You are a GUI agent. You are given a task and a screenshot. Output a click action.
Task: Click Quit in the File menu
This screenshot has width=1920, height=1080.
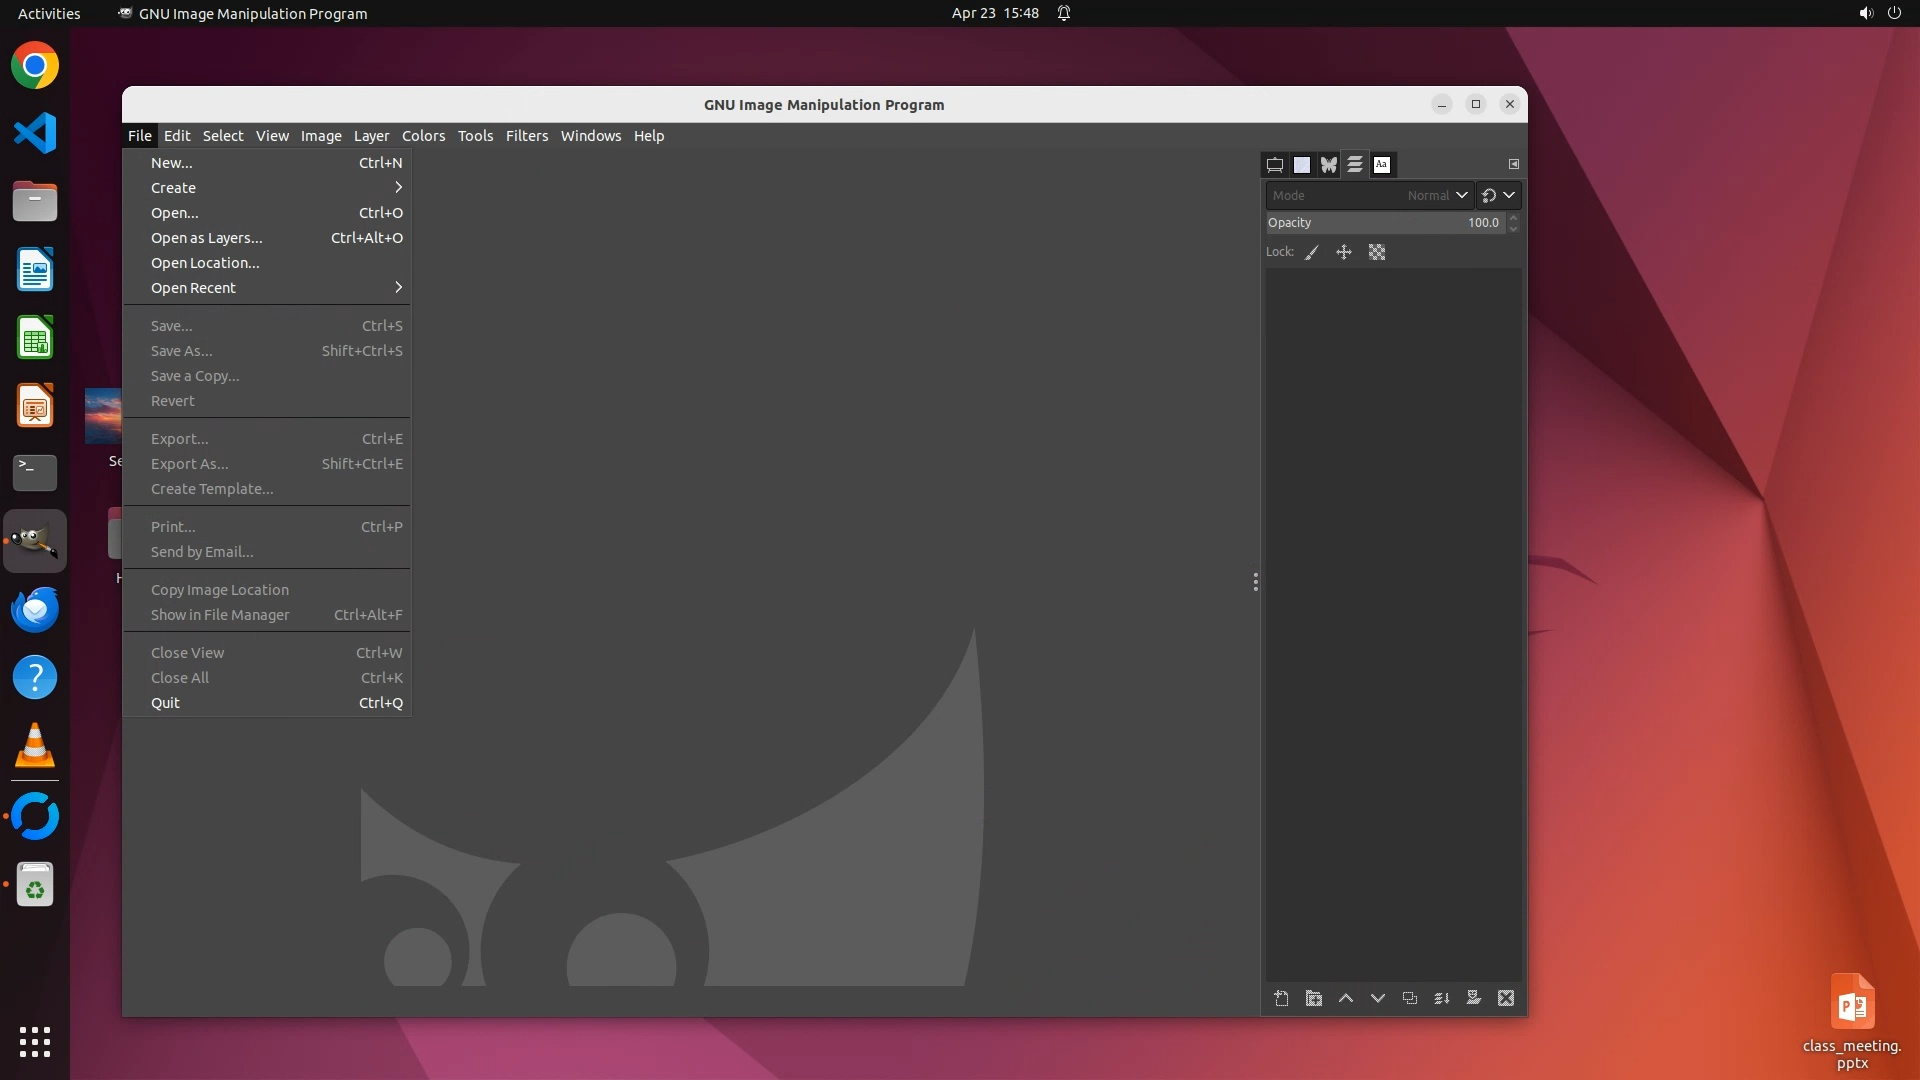tap(166, 703)
